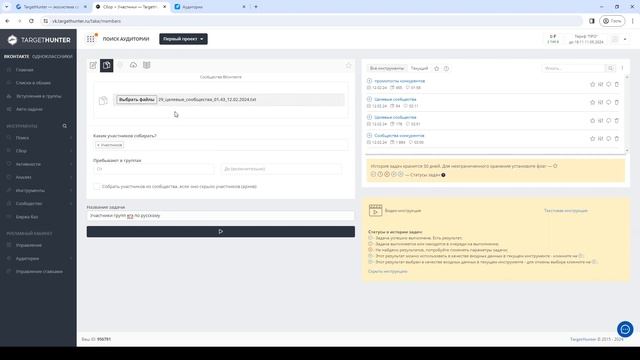Delete the Целевые сообщества task with 84 results
This screenshot has width=640, height=360.
pos(617,102)
